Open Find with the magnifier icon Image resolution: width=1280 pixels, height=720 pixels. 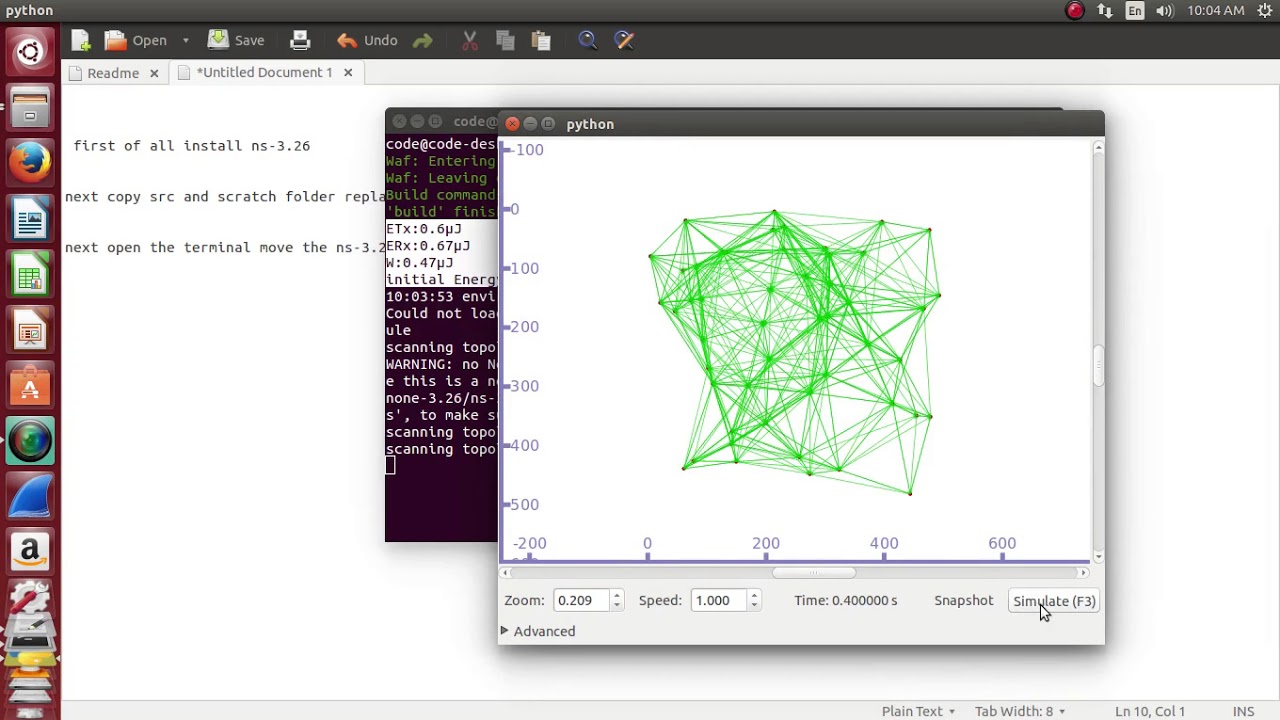pos(588,40)
